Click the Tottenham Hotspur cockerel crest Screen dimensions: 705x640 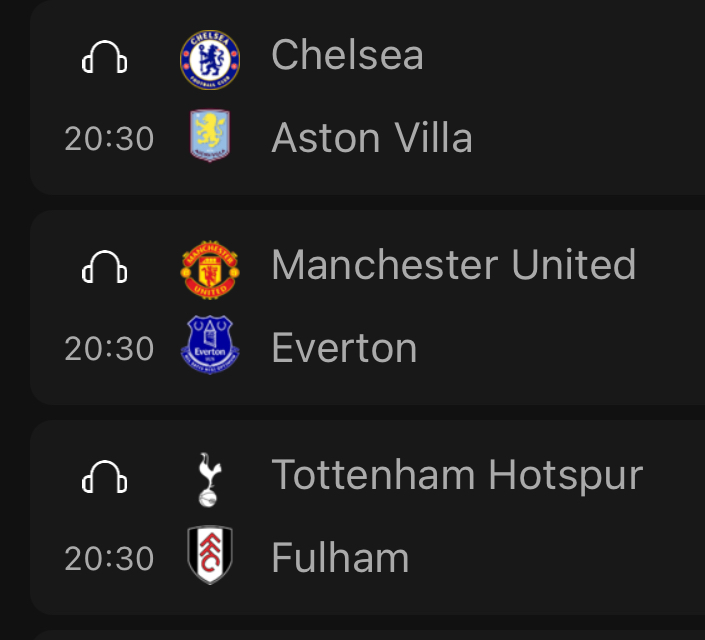point(209,480)
